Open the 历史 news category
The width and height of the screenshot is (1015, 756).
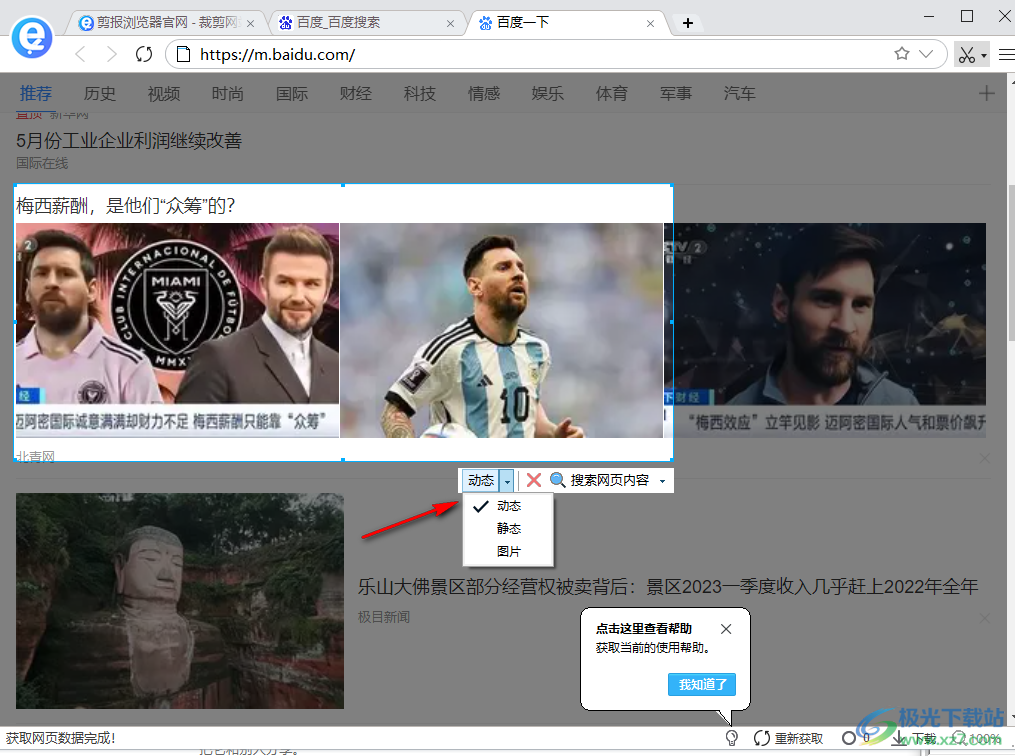coord(100,94)
